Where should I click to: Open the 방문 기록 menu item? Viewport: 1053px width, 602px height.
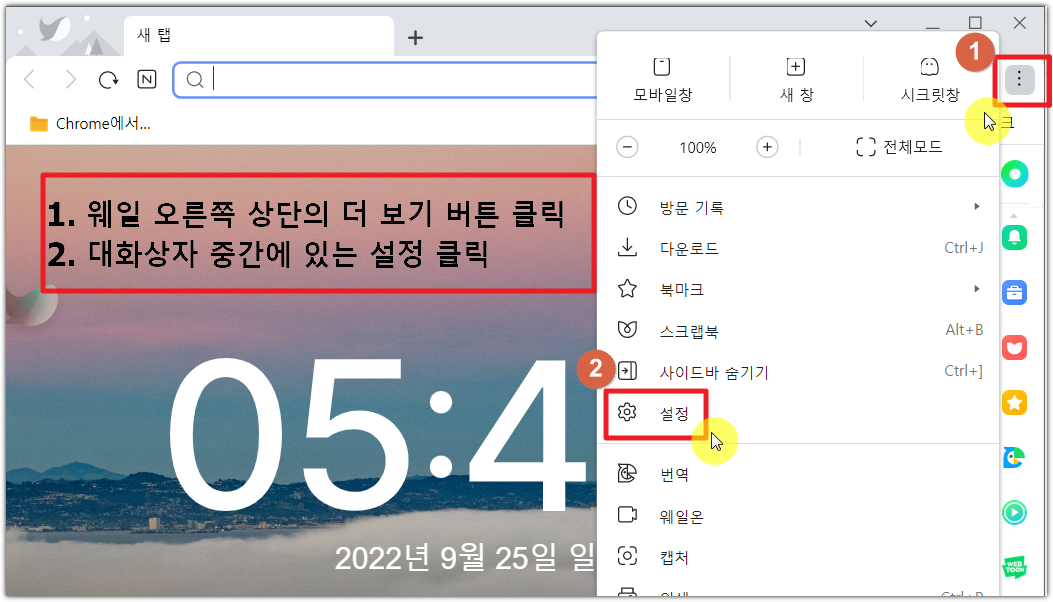tap(798, 207)
